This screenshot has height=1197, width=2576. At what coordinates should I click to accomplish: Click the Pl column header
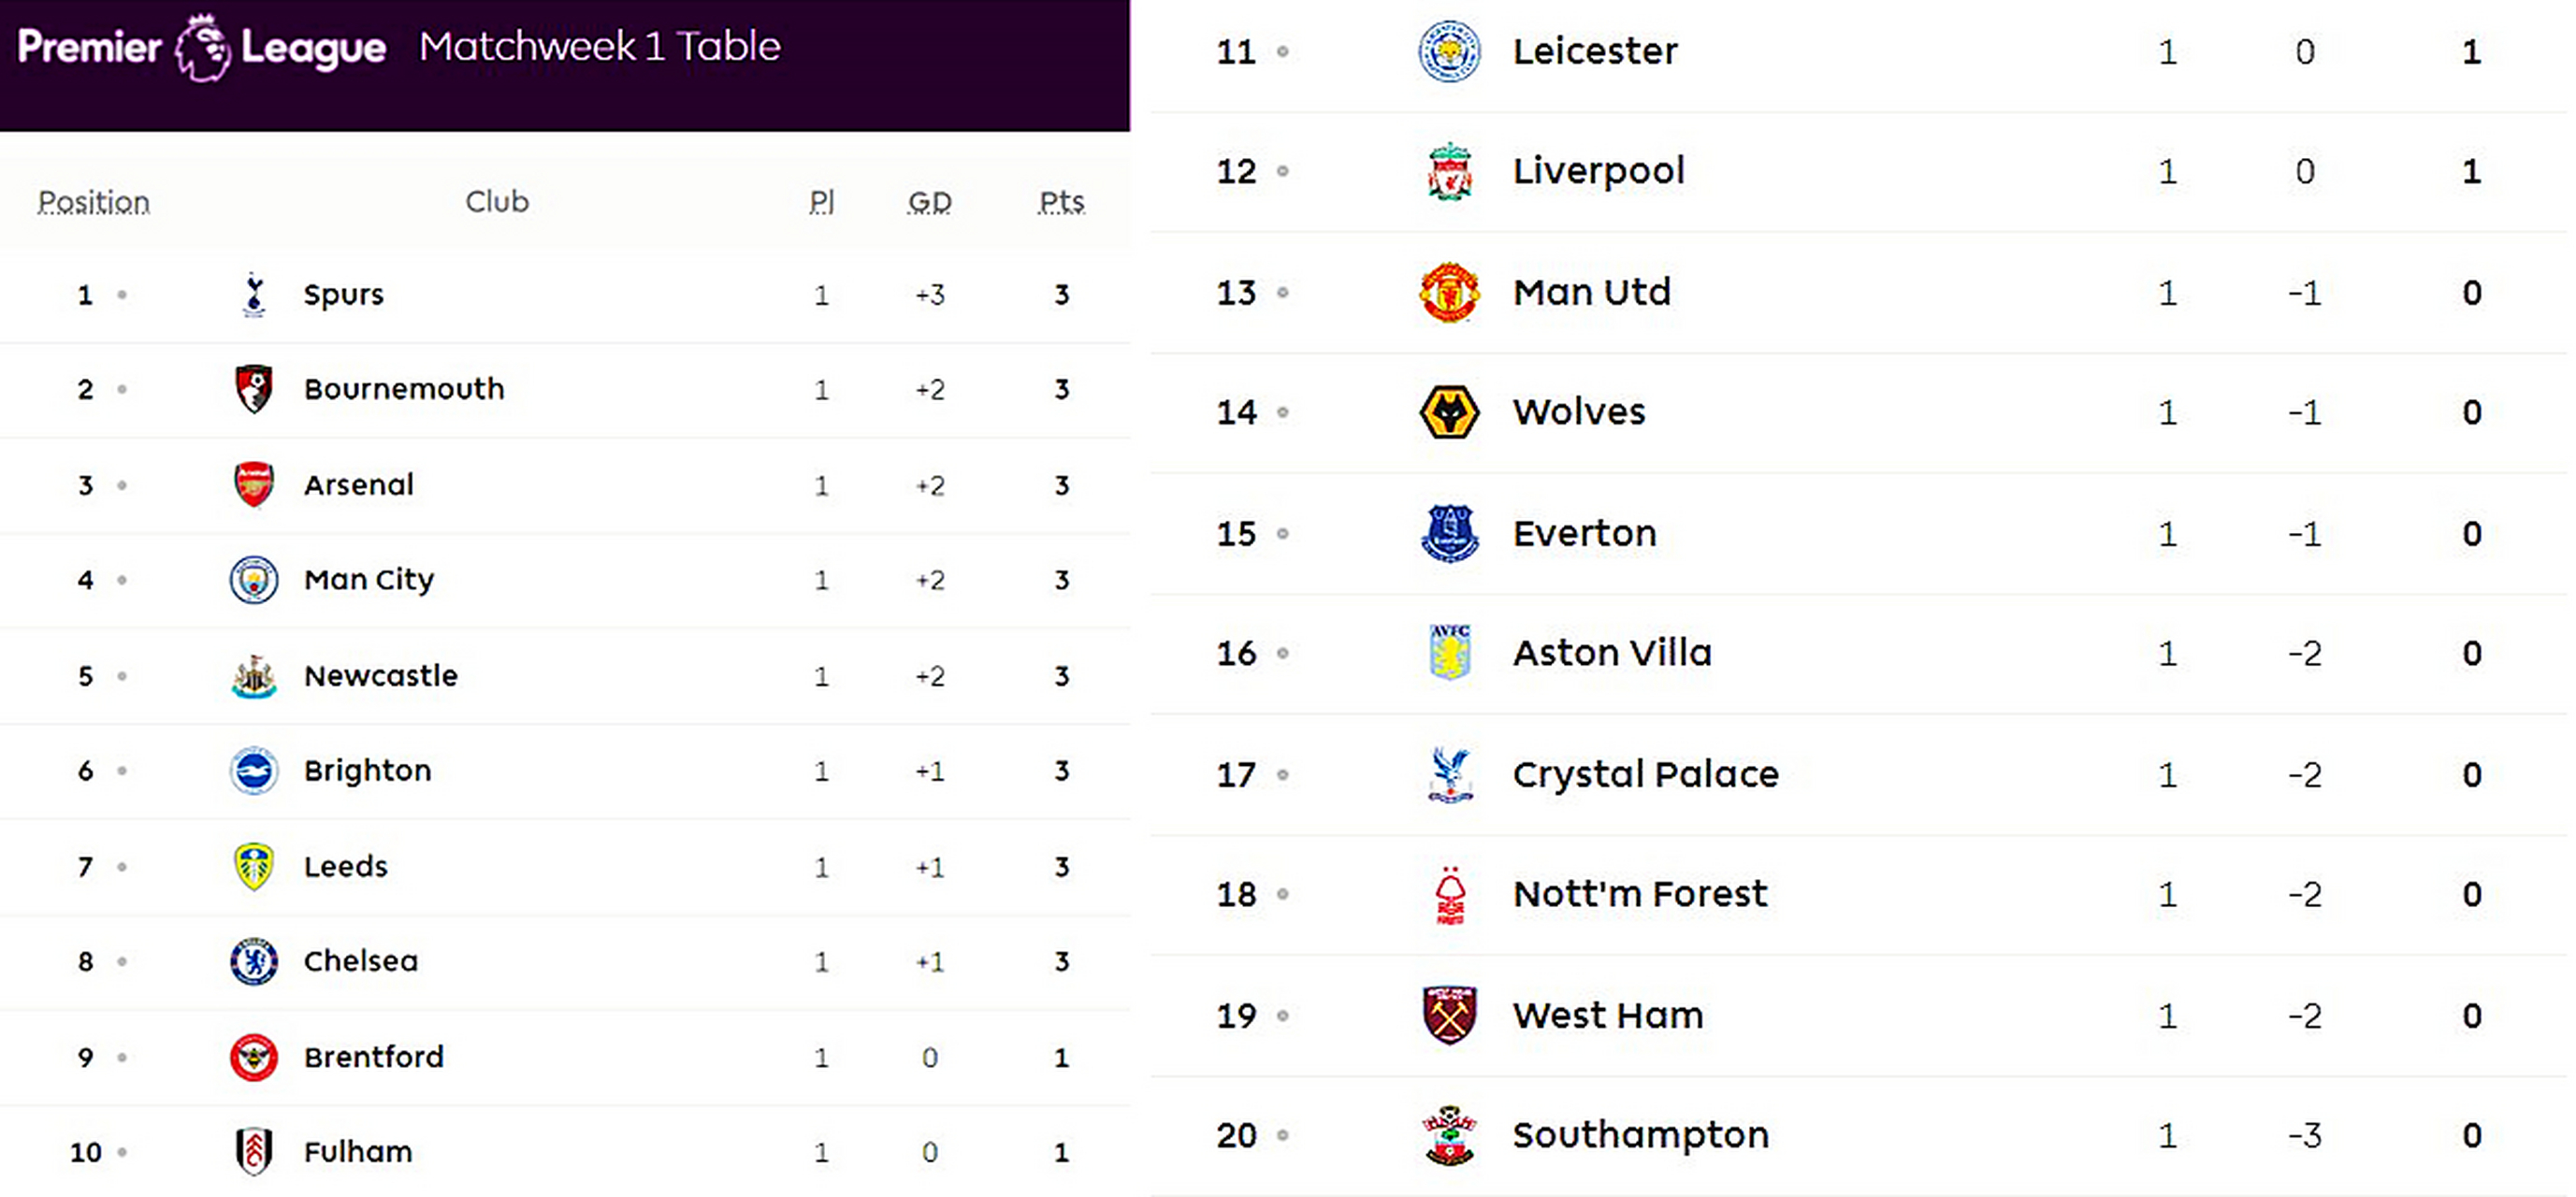pos(821,202)
